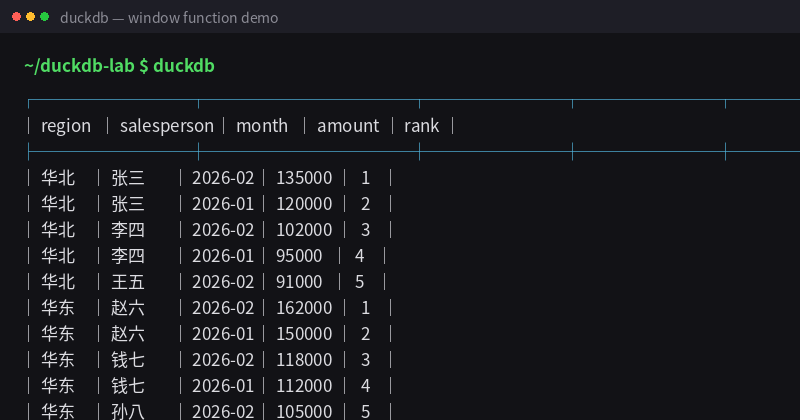Image resolution: width=800 pixels, height=420 pixels.
Task: Click month 2026-01 in the 95000 row
Action: tap(223, 256)
